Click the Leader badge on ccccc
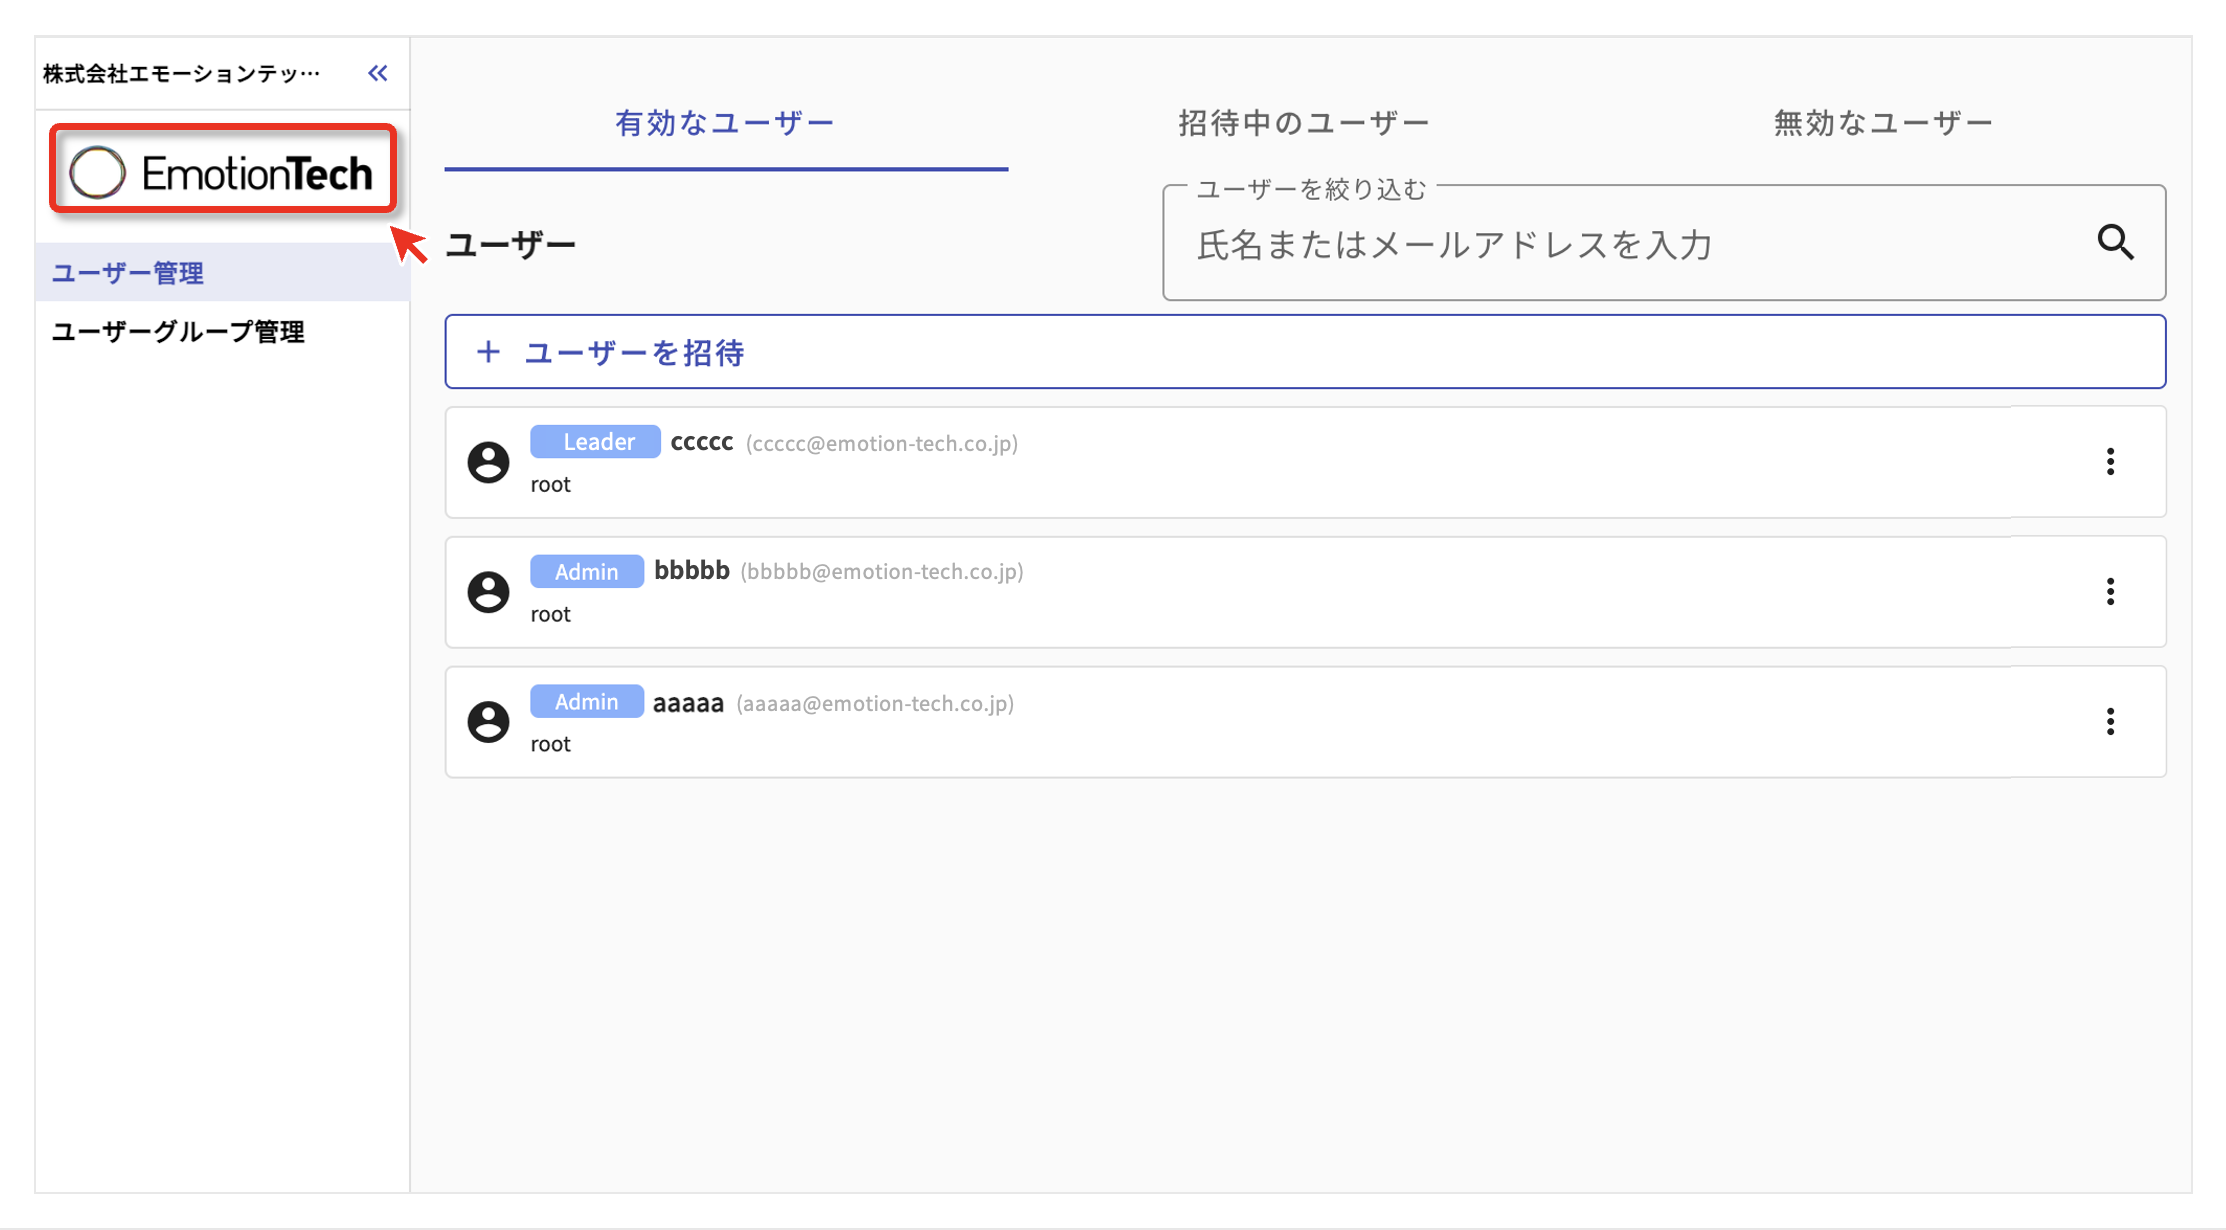Image resolution: width=2226 pixels, height=1230 pixels. click(596, 442)
